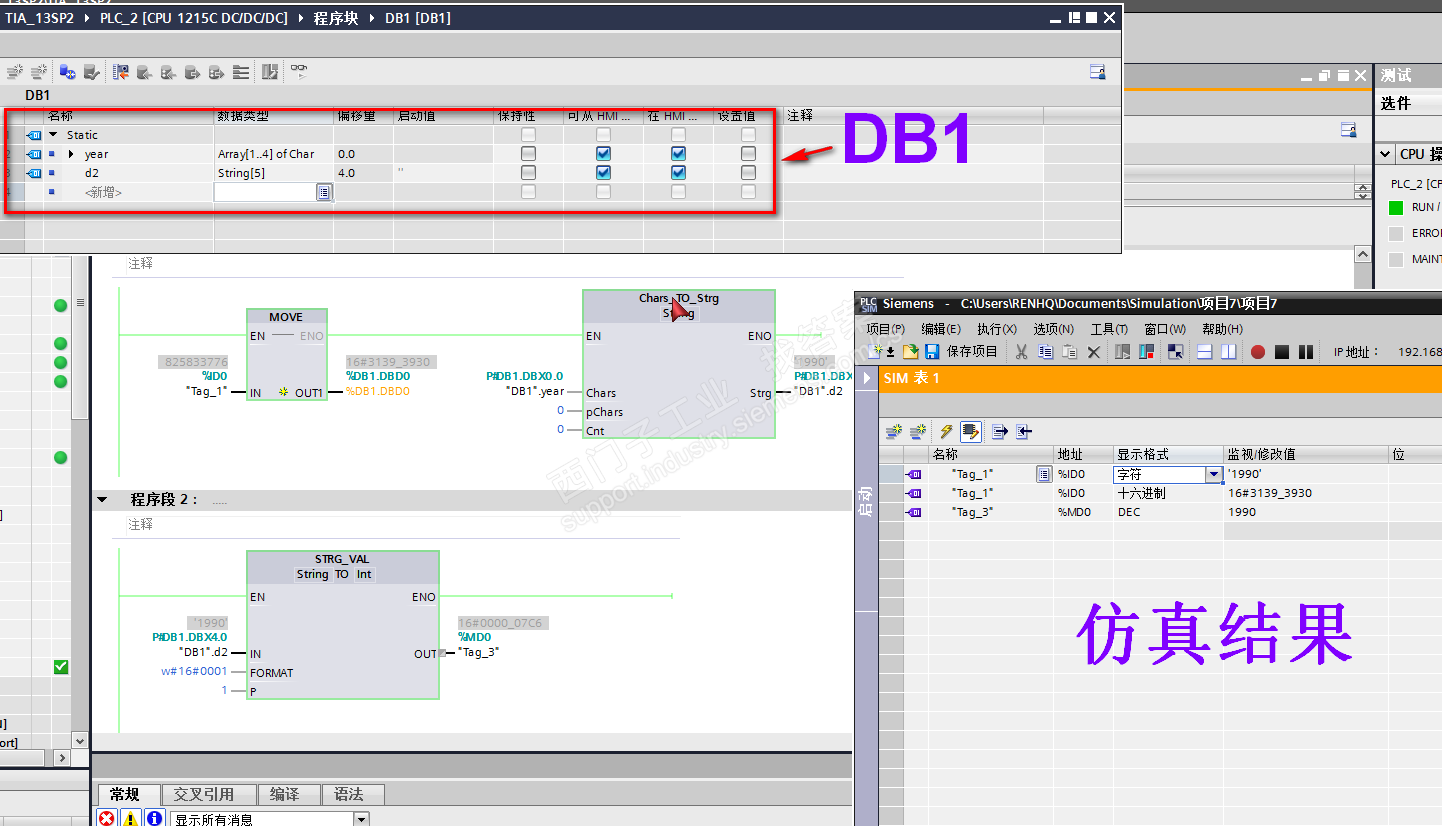Split window horizontally in PLCSIM toolbar
The image size is (1442, 826).
point(1205,352)
